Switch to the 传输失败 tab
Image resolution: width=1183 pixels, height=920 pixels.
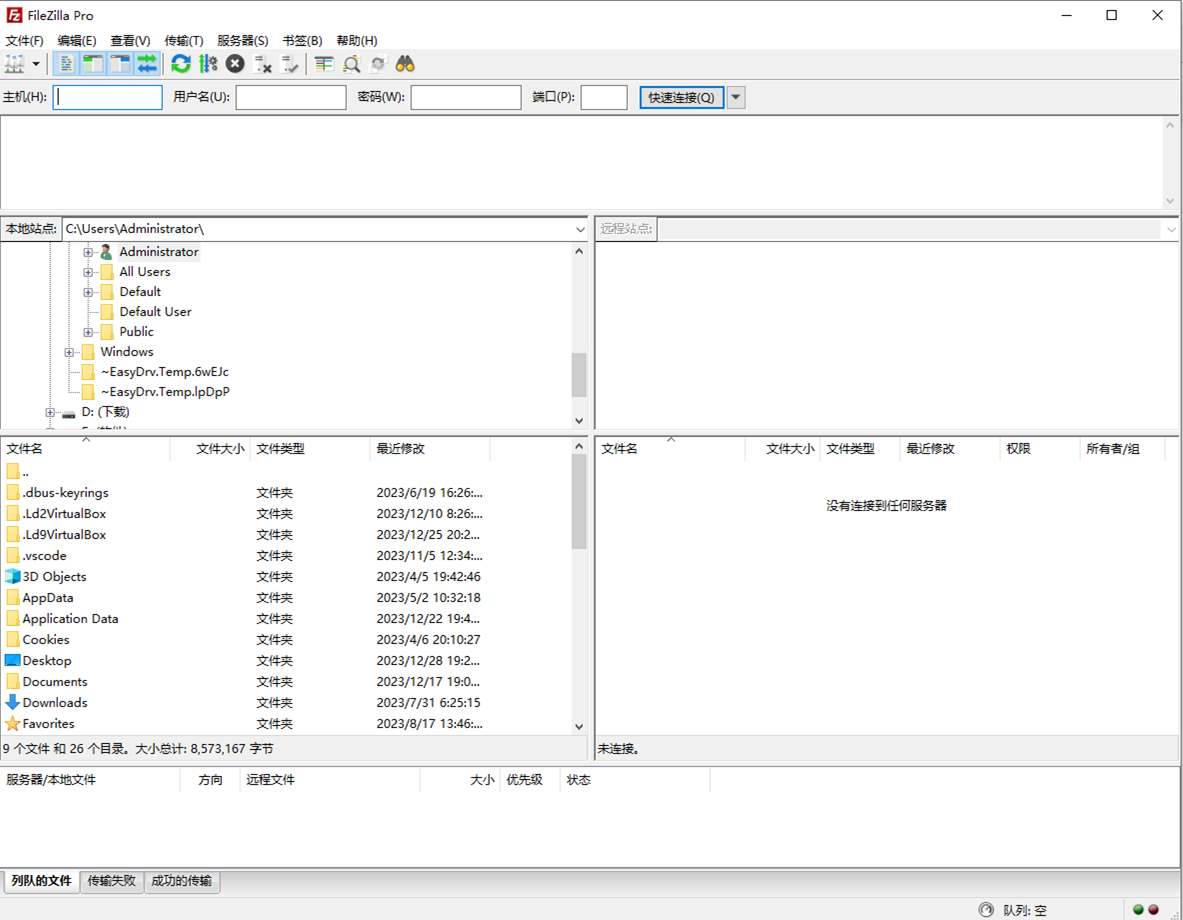click(111, 881)
